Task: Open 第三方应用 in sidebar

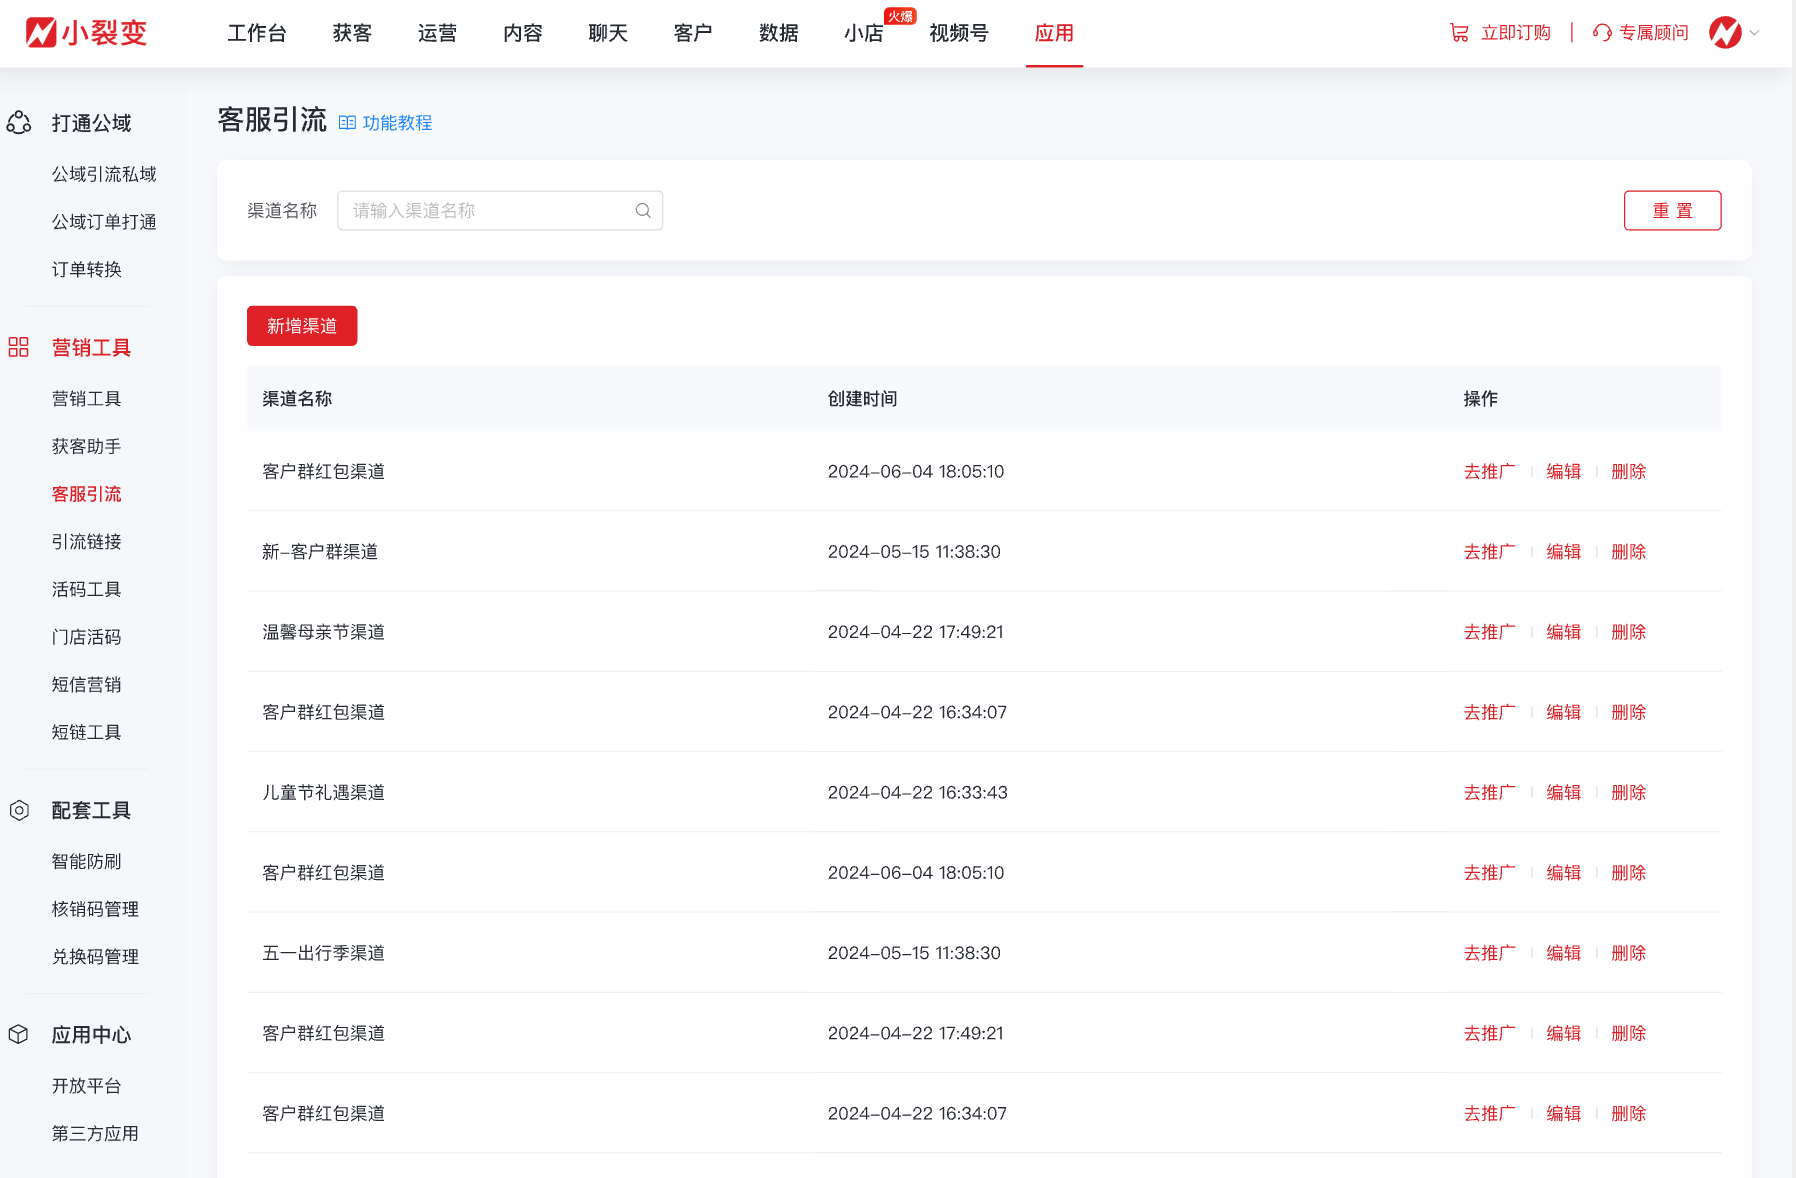Action: pos(96,1134)
